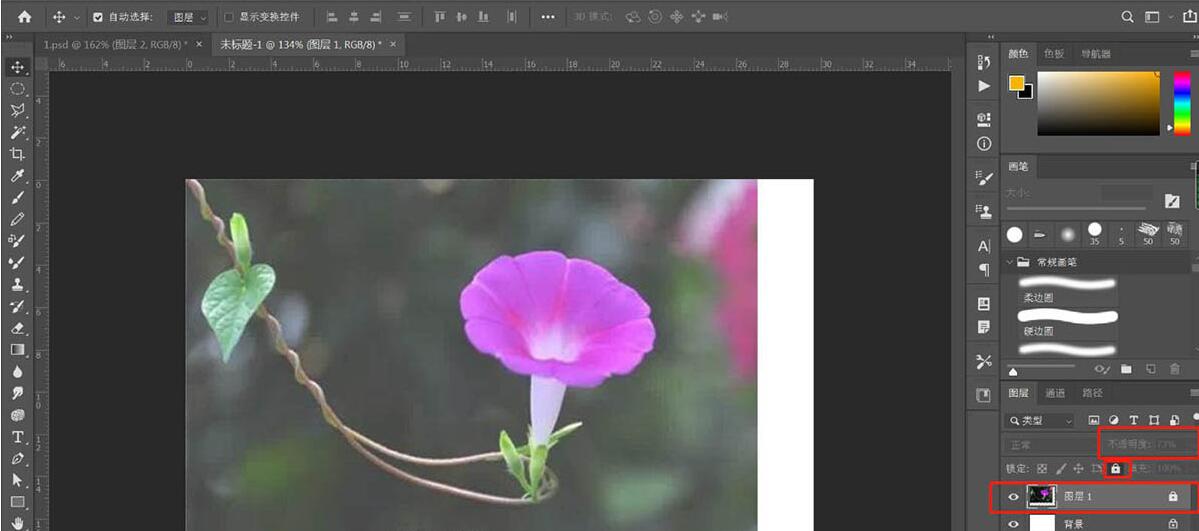Image resolution: width=1199 pixels, height=531 pixels.
Task: Switch to the 通道 panel tab
Action: point(1055,393)
